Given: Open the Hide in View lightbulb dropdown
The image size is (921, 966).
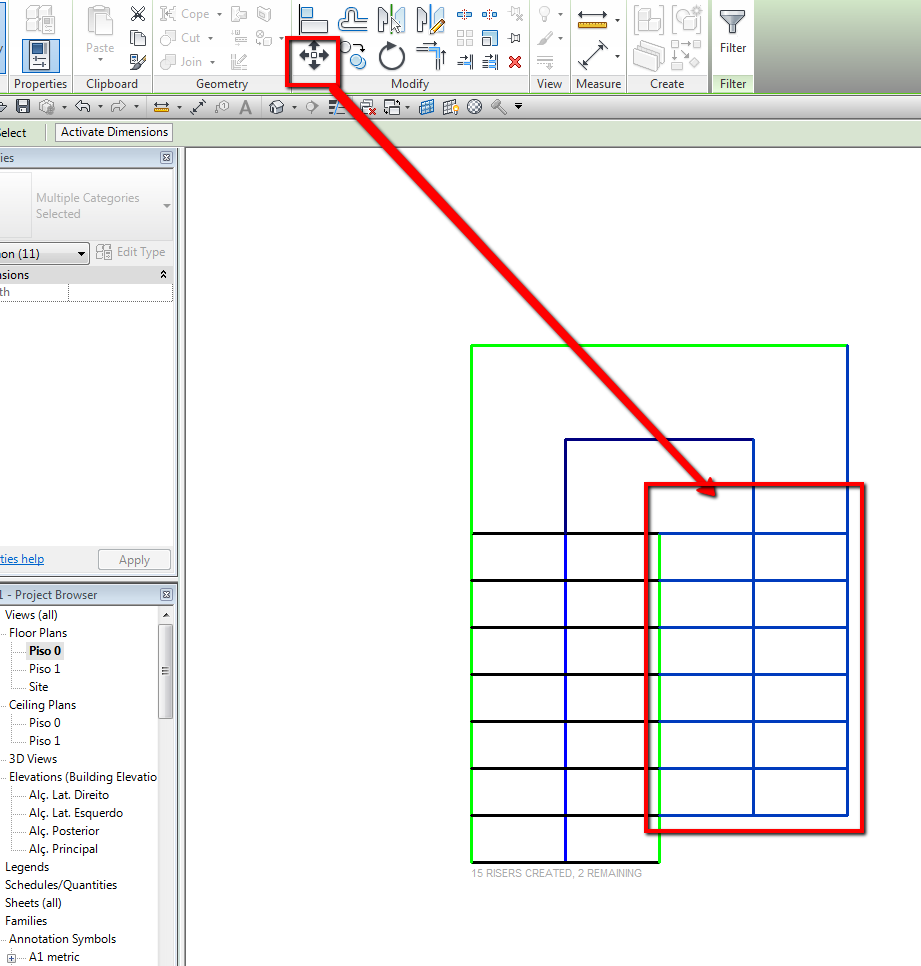Looking at the screenshot, I should click(x=560, y=14).
